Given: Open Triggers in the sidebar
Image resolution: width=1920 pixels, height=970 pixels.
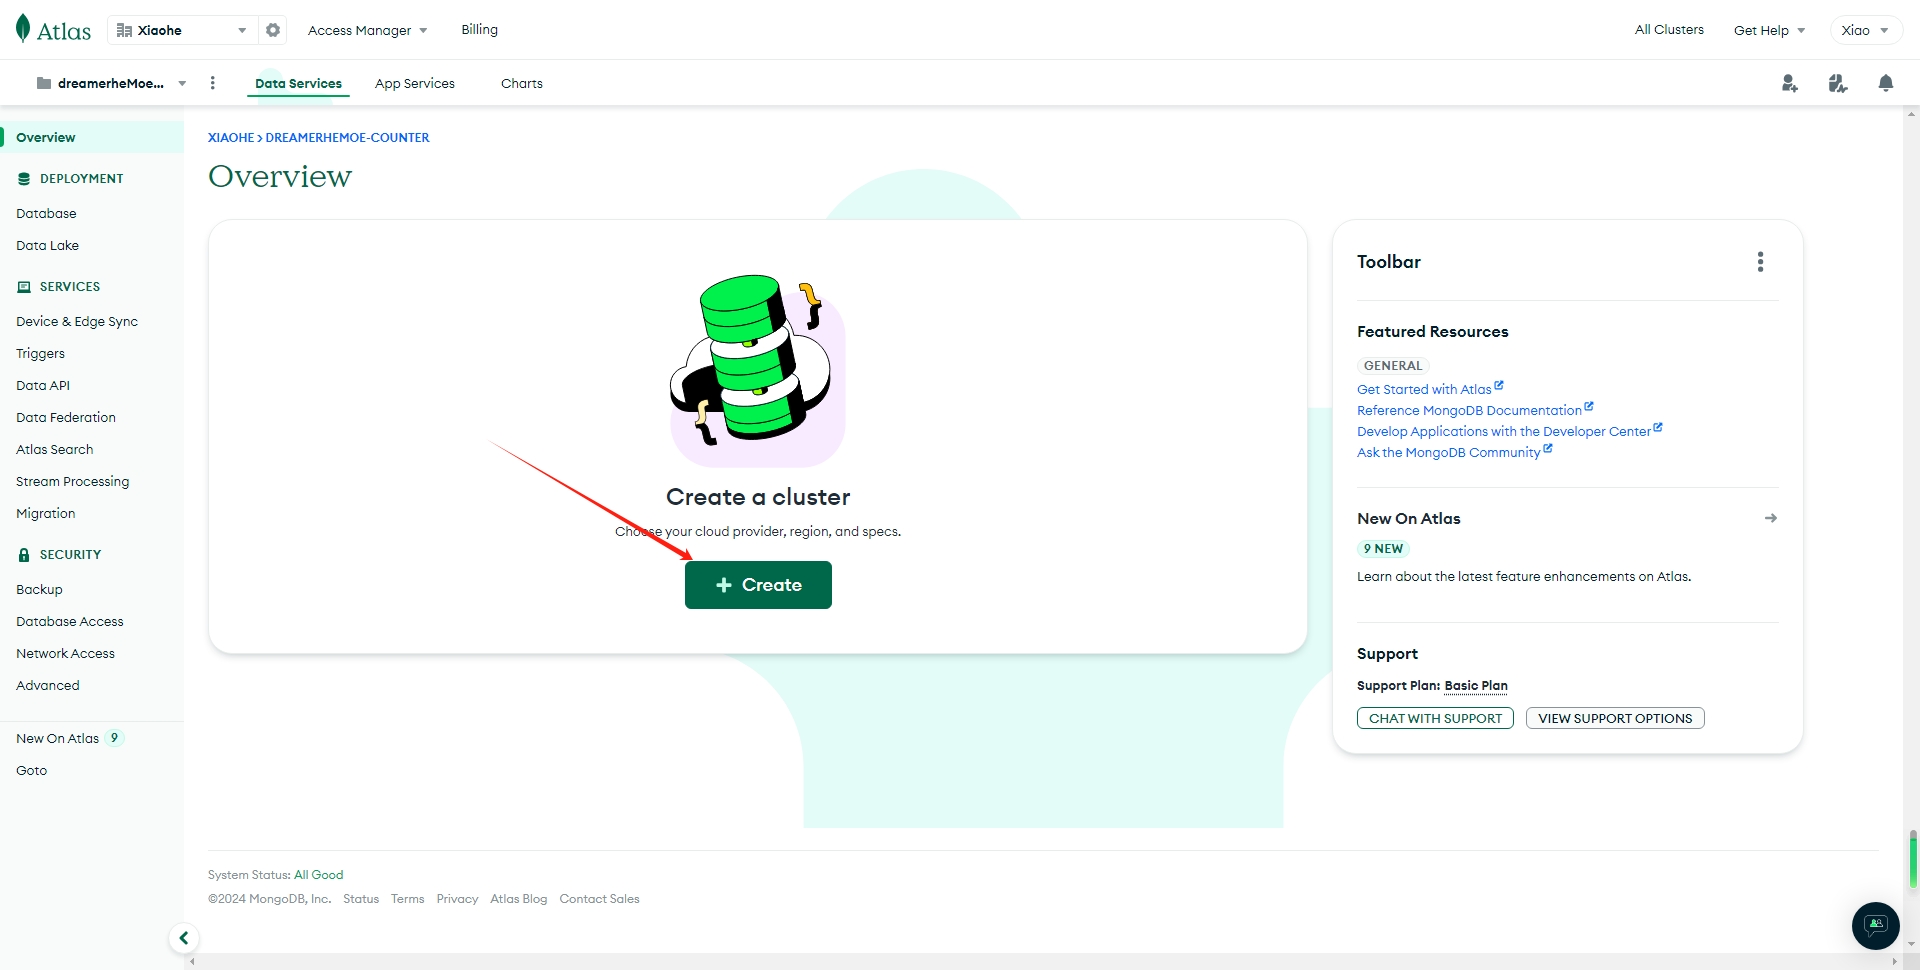Looking at the screenshot, I should [40, 353].
